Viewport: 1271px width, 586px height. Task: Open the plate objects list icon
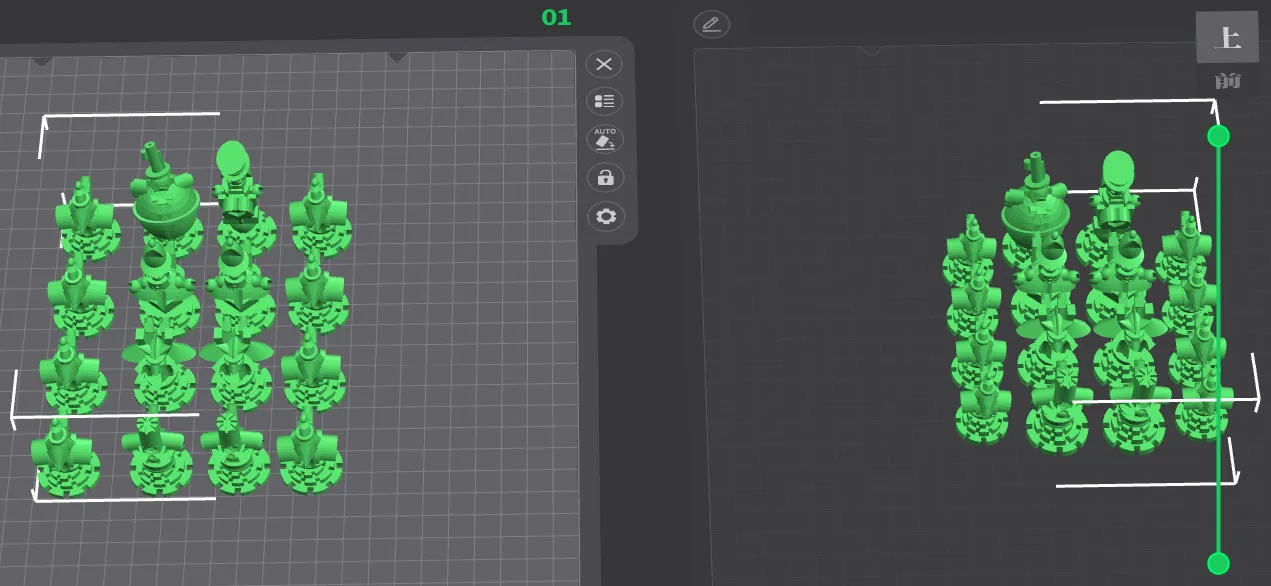pyautogui.click(x=604, y=101)
